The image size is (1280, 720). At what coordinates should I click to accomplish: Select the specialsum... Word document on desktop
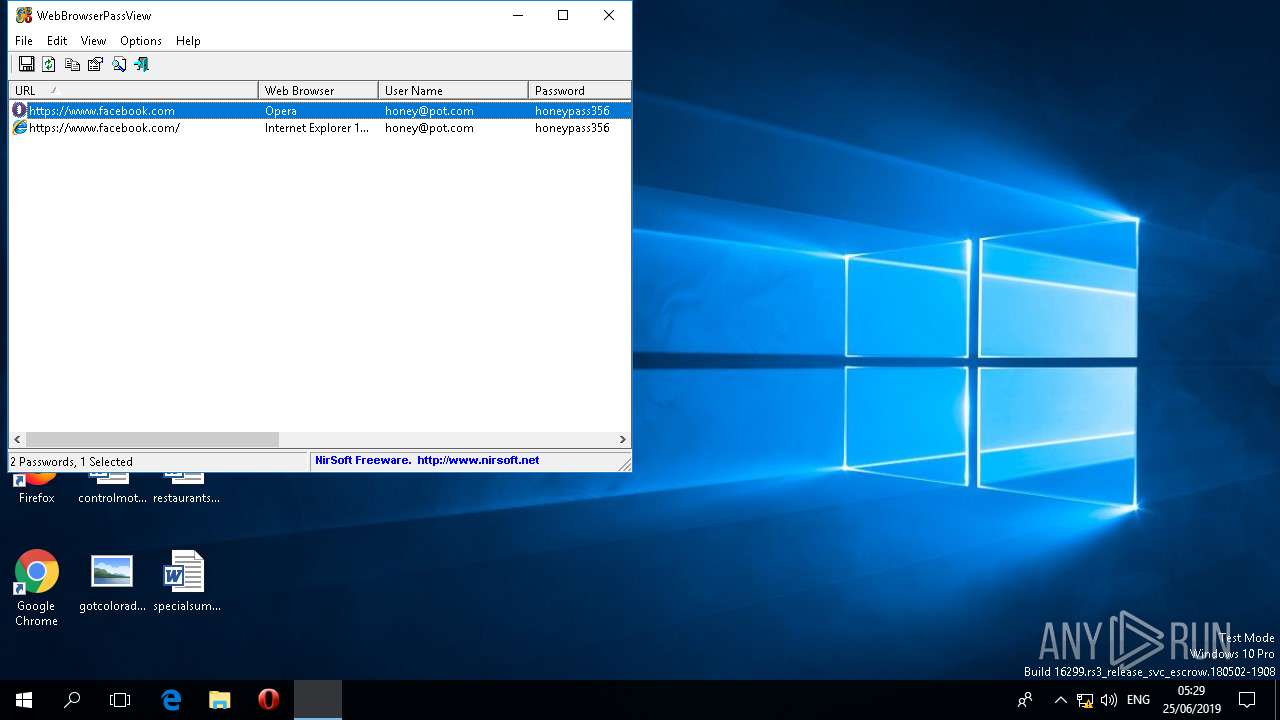coord(186,581)
